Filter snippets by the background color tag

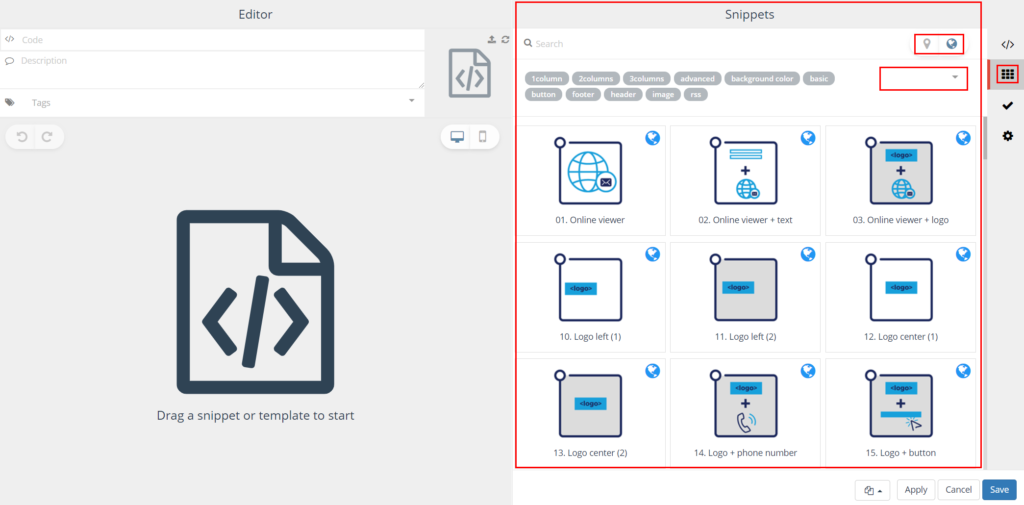click(x=761, y=78)
